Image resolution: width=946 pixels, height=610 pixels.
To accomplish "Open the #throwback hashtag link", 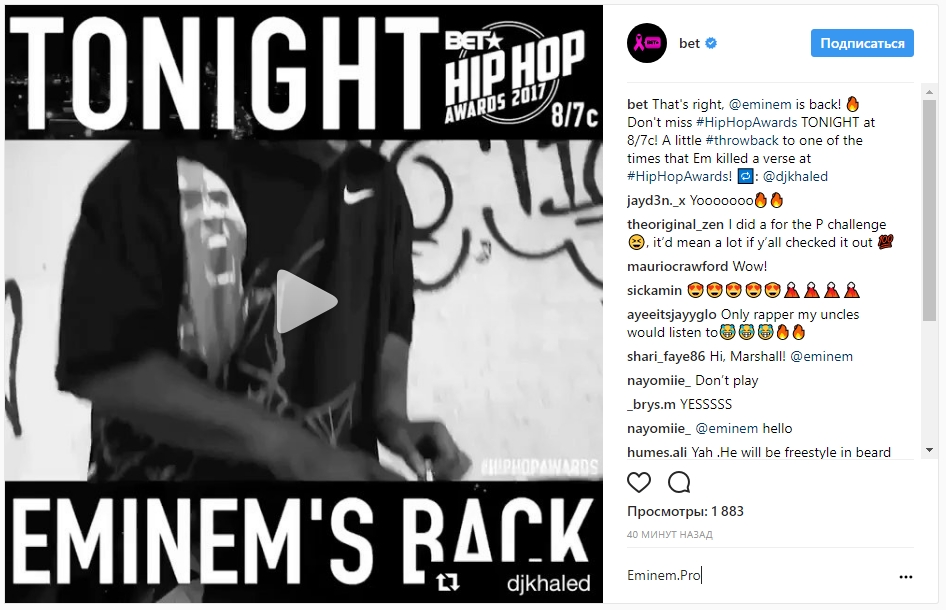I will (742, 140).
